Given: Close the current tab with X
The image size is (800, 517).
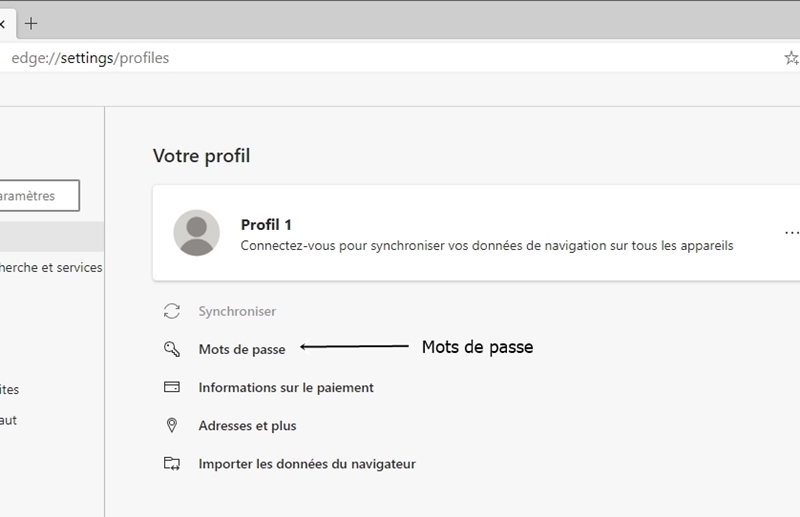Looking at the screenshot, I should [2, 23].
